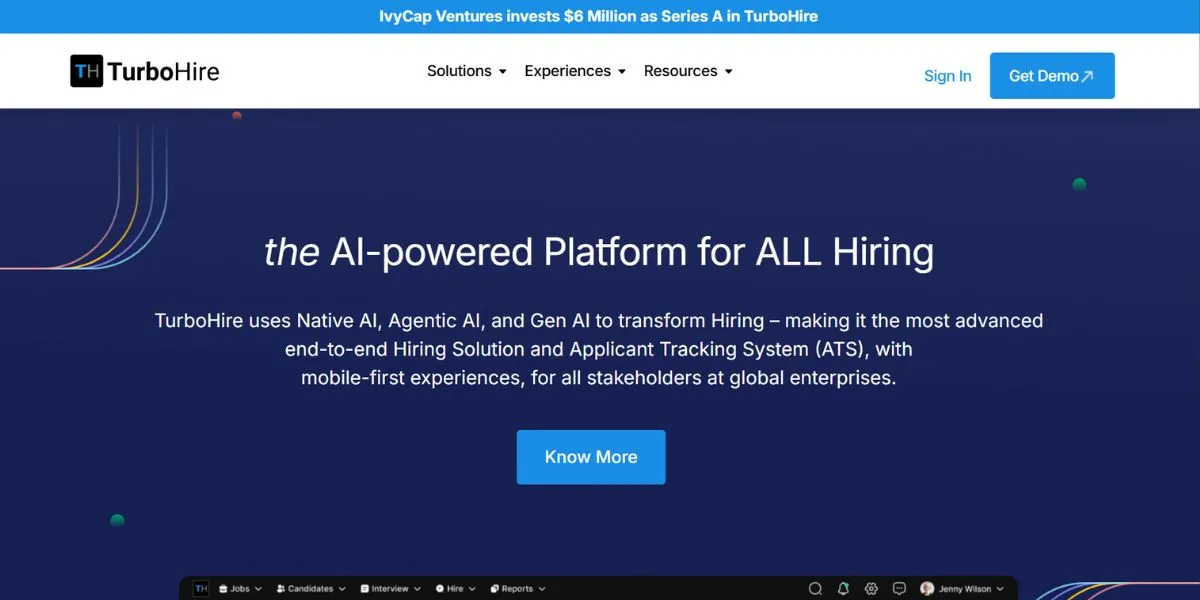Click the Candidates people icon
The height and width of the screenshot is (600, 1200).
click(x=282, y=588)
